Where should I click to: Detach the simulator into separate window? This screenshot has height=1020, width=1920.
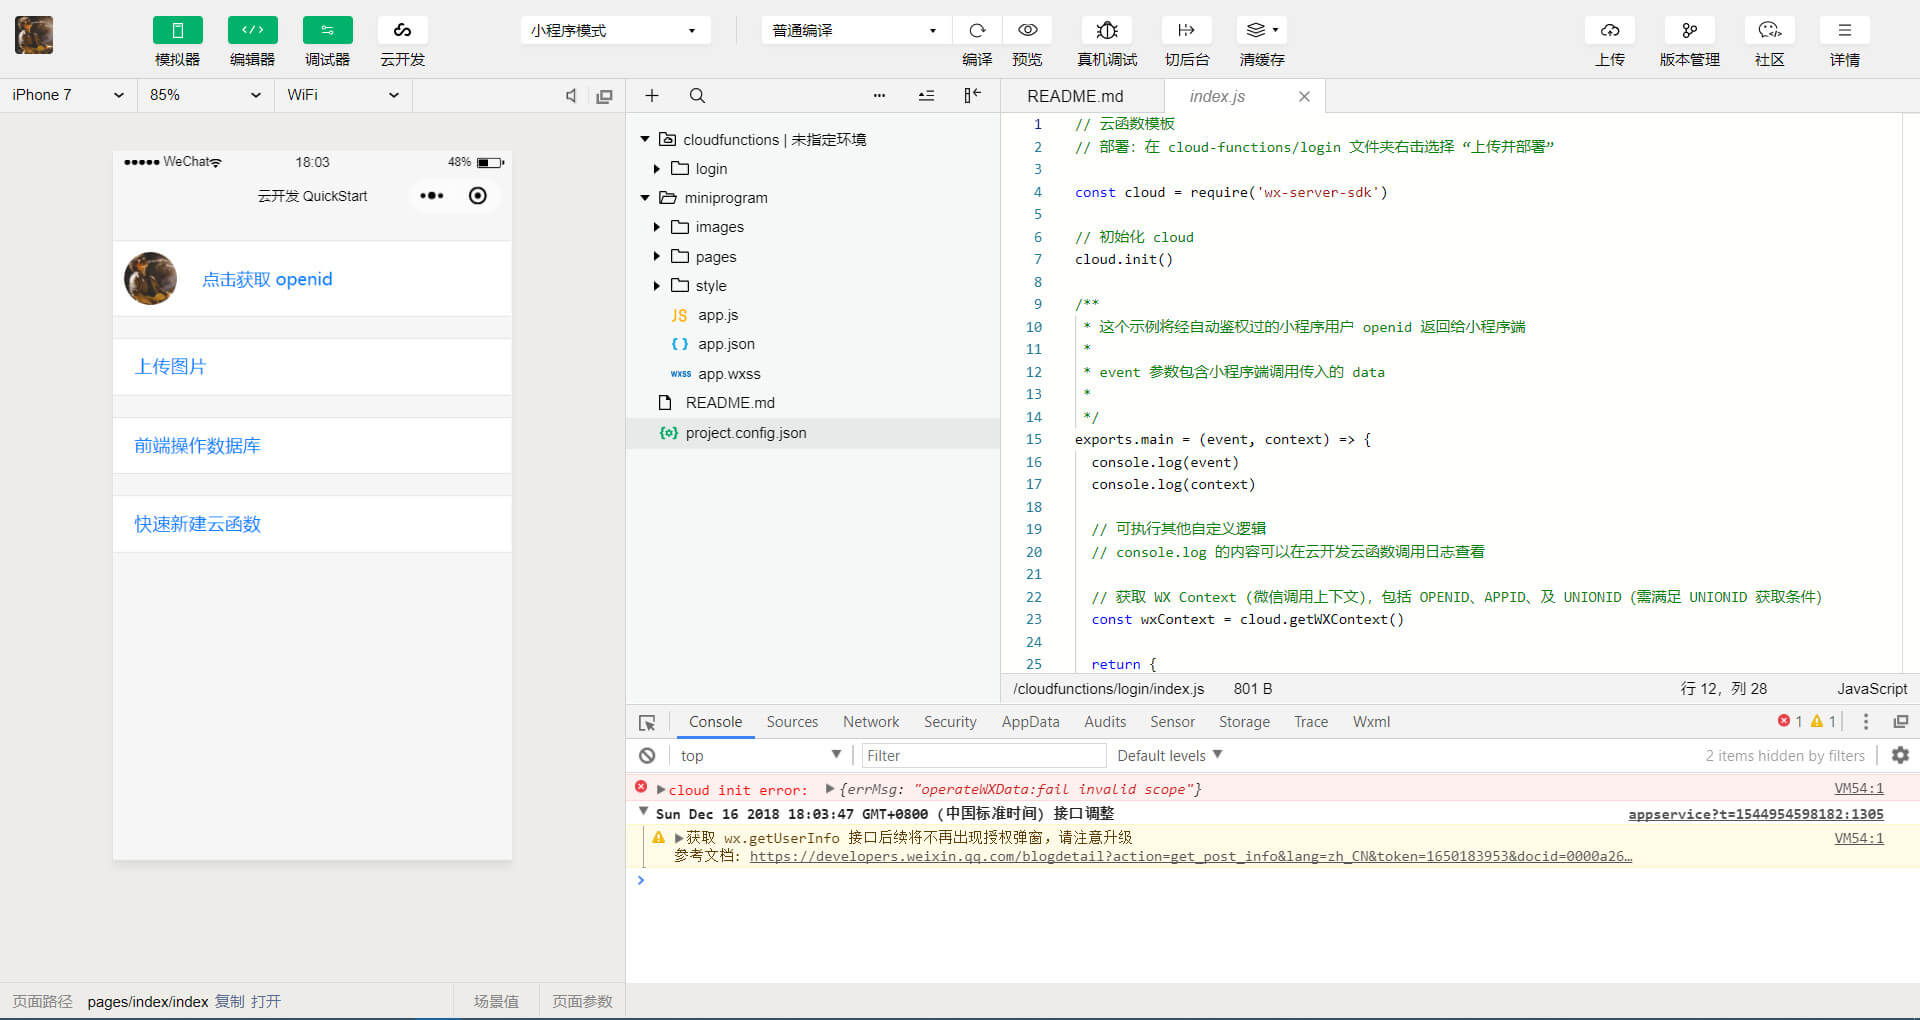tap(604, 96)
